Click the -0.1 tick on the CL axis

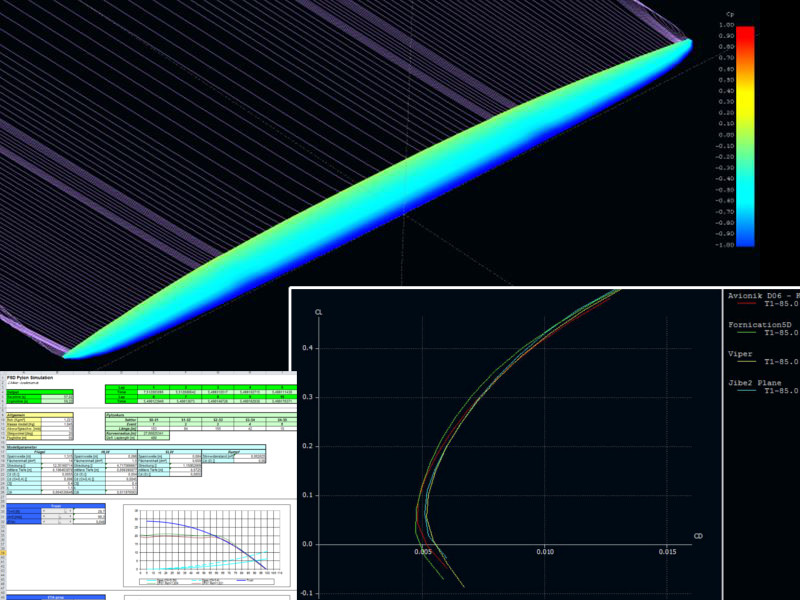(306, 593)
